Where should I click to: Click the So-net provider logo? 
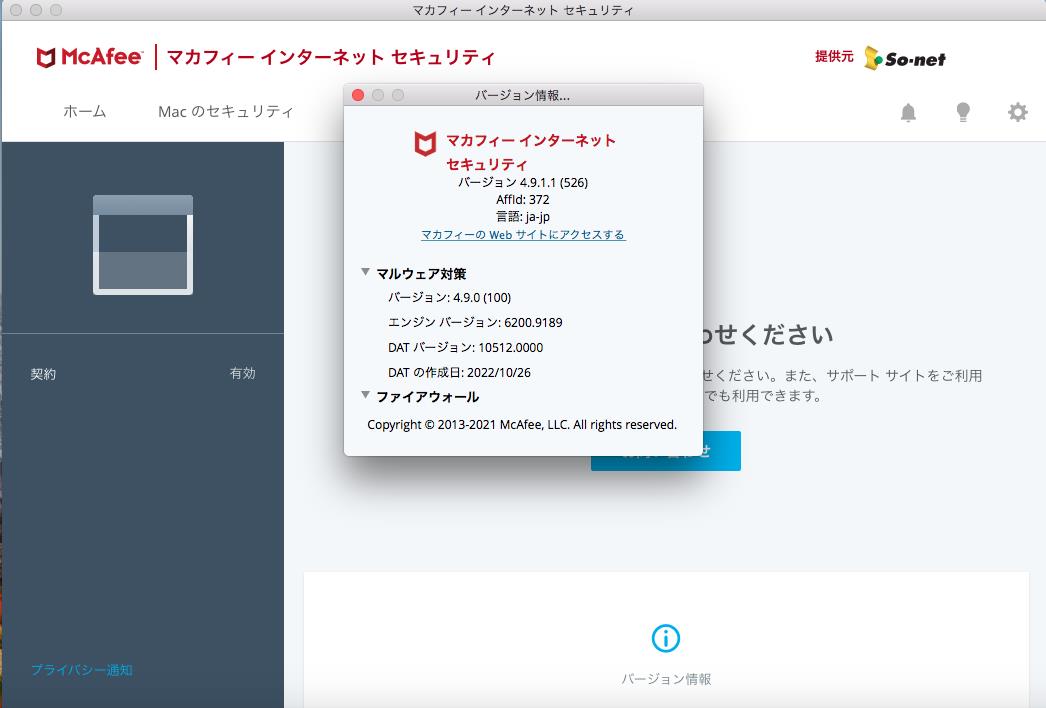pyautogui.click(x=905, y=59)
